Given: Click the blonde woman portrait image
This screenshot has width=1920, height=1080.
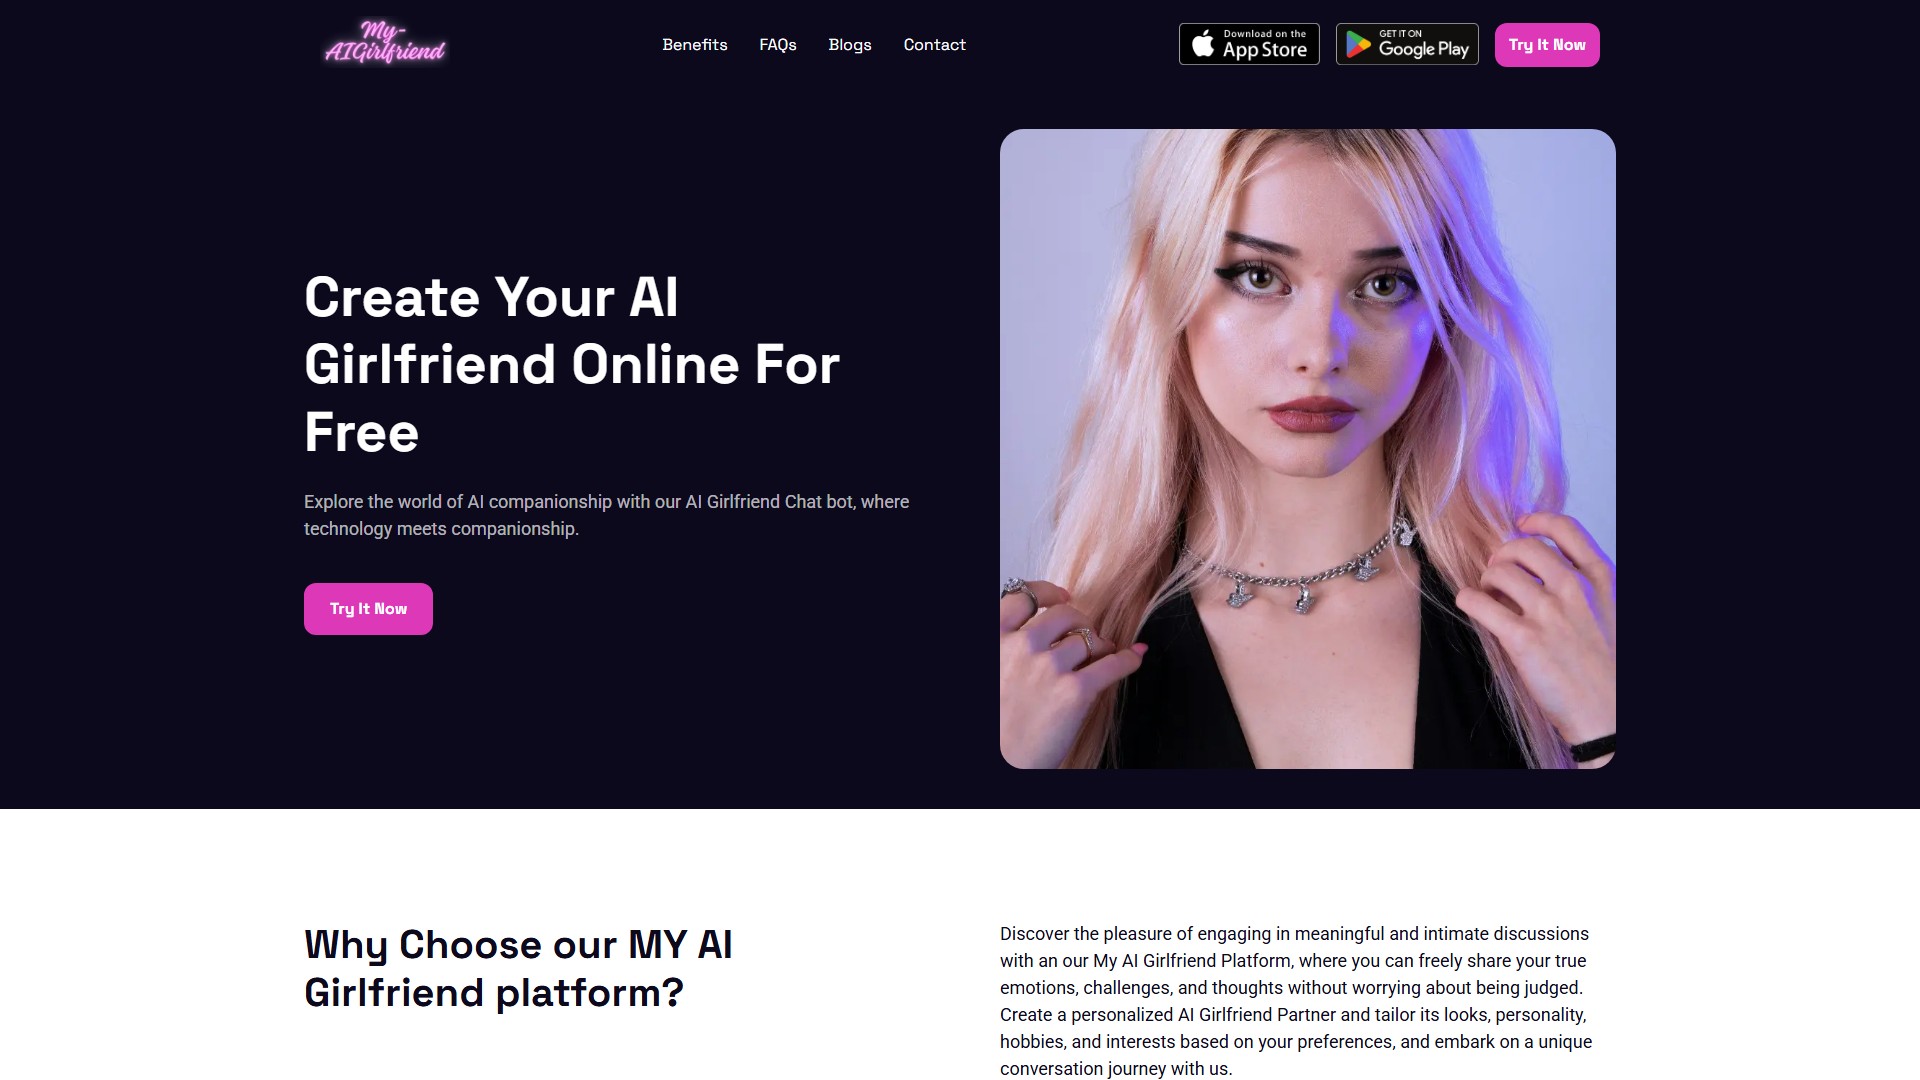Looking at the screenshot, I should (x=1308, y=449).
